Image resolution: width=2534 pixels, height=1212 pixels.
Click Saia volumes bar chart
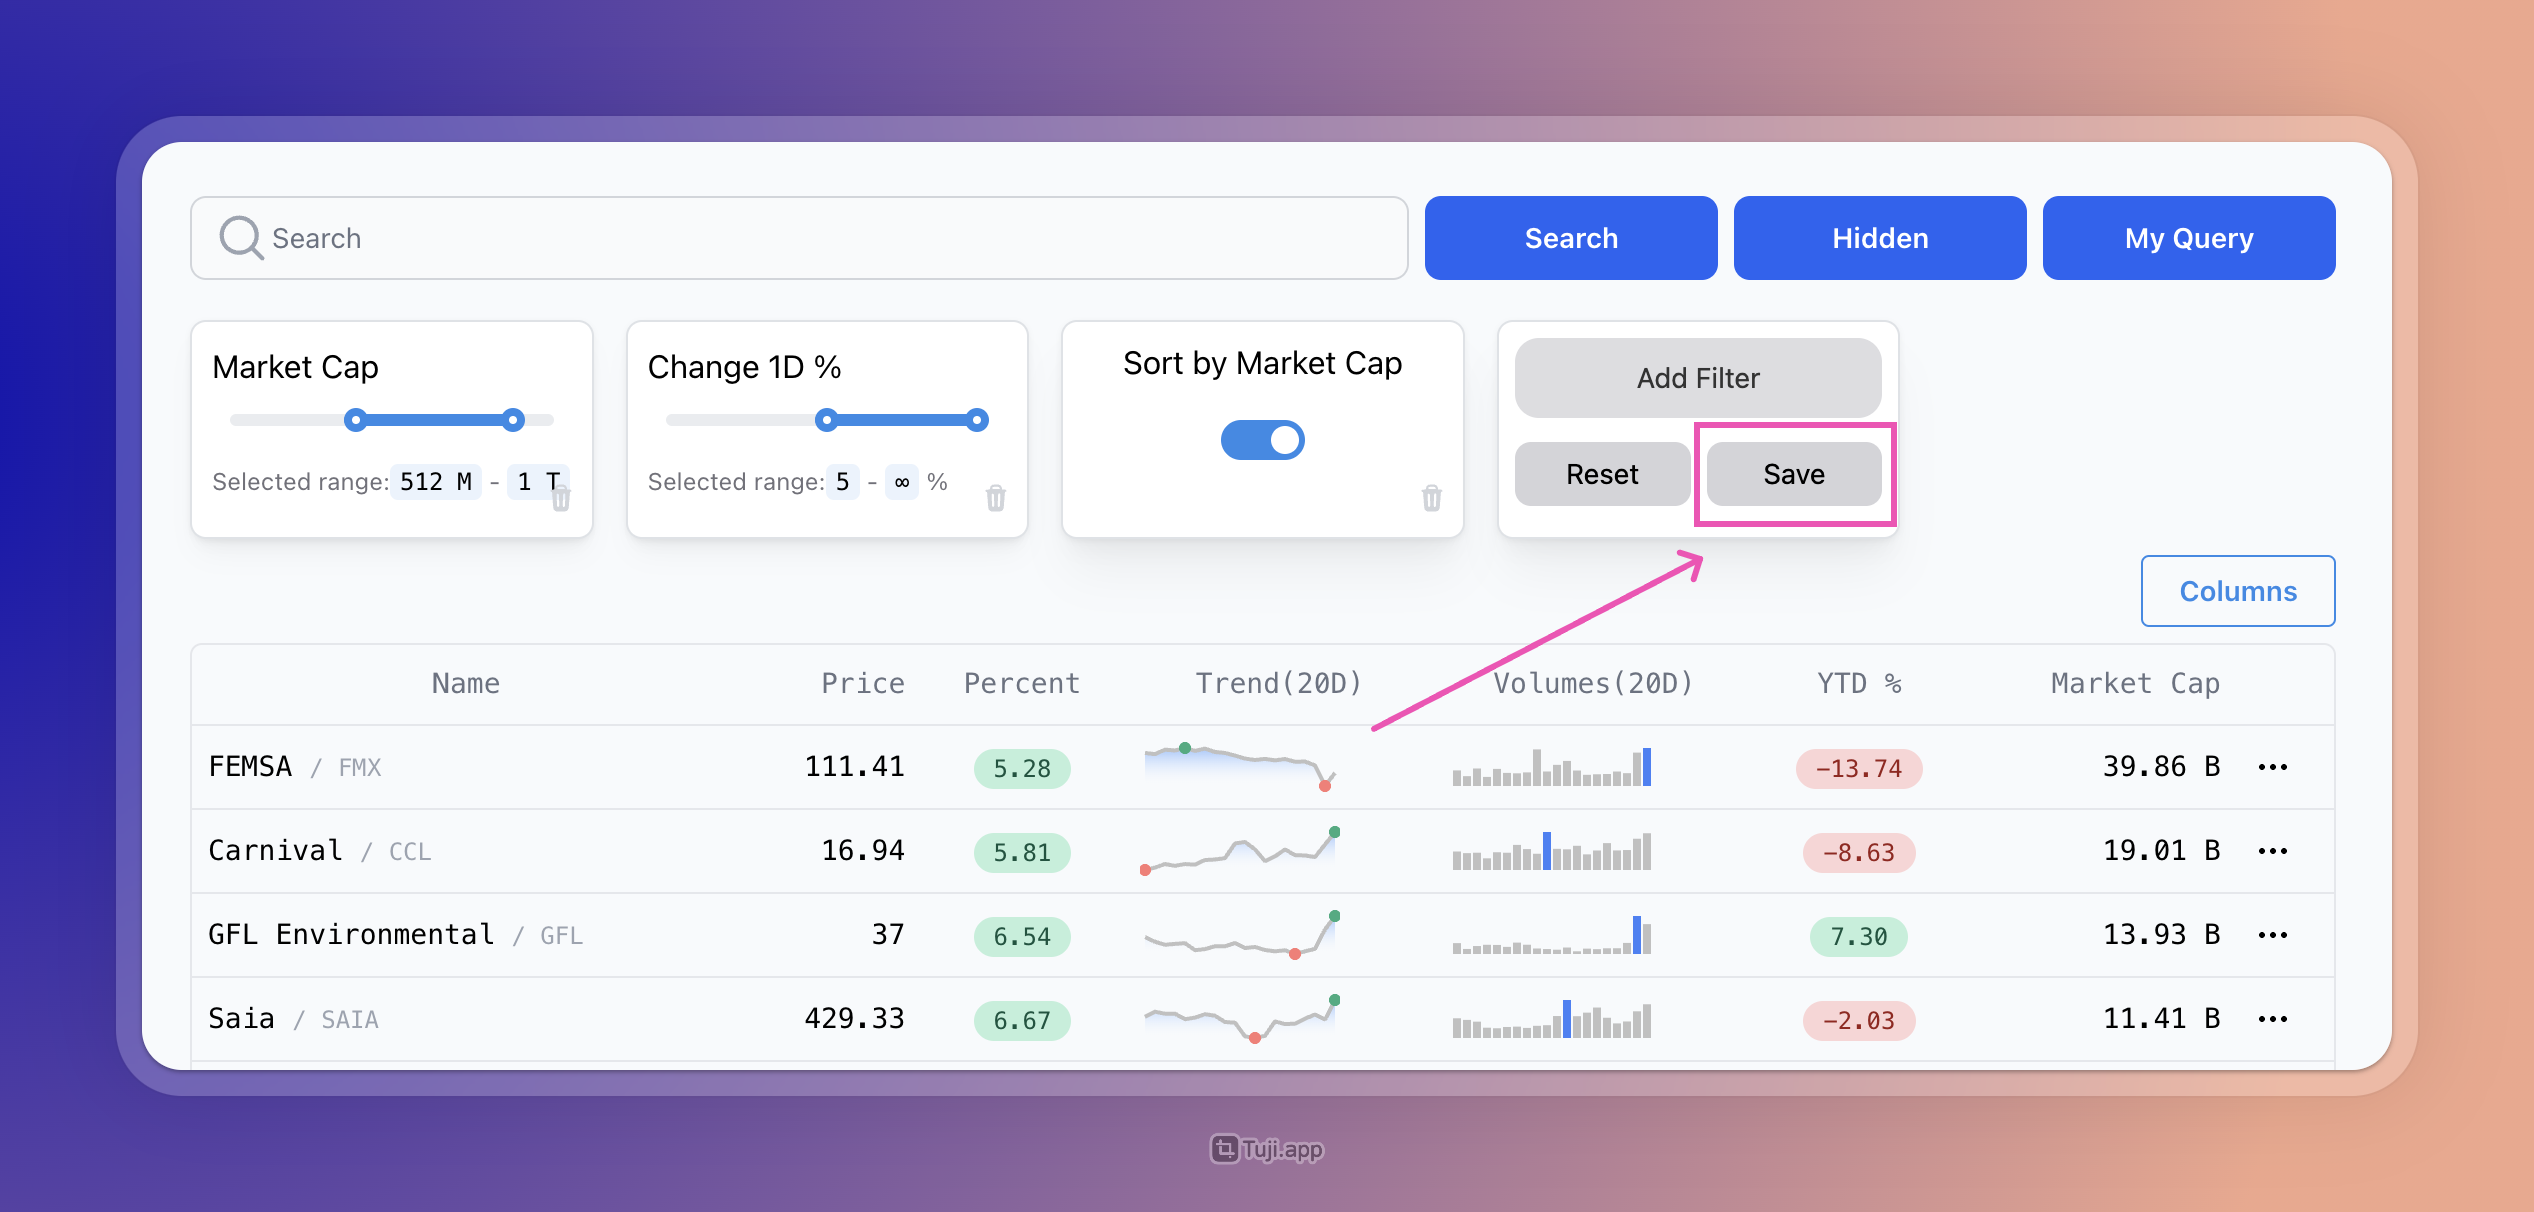1552,1019
